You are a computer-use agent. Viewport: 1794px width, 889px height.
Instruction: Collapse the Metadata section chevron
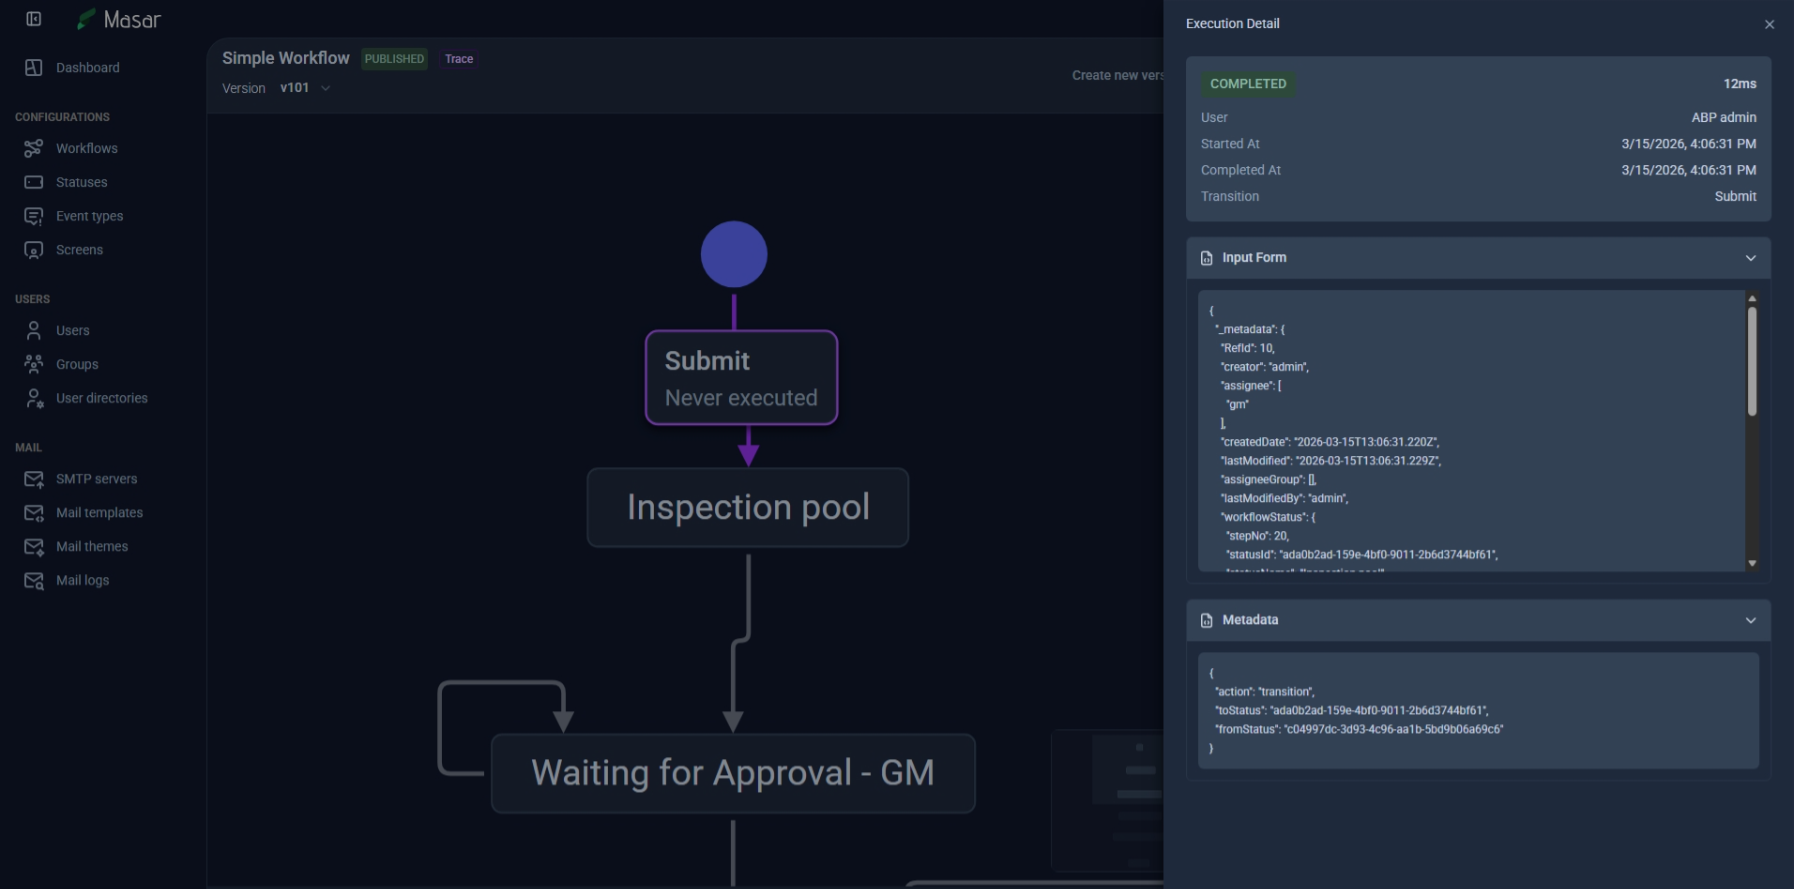click(x=1750, y=620)
